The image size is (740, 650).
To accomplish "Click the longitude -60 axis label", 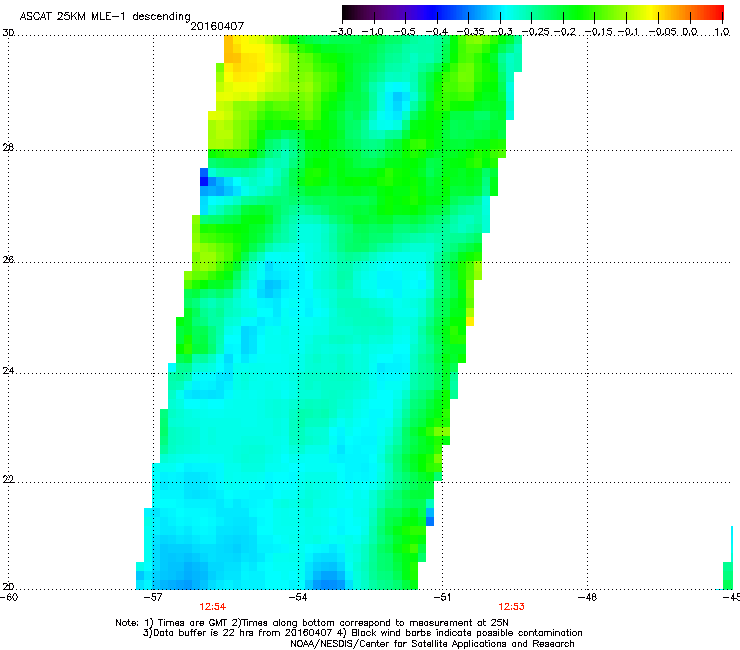I will [x=9, y=597].
